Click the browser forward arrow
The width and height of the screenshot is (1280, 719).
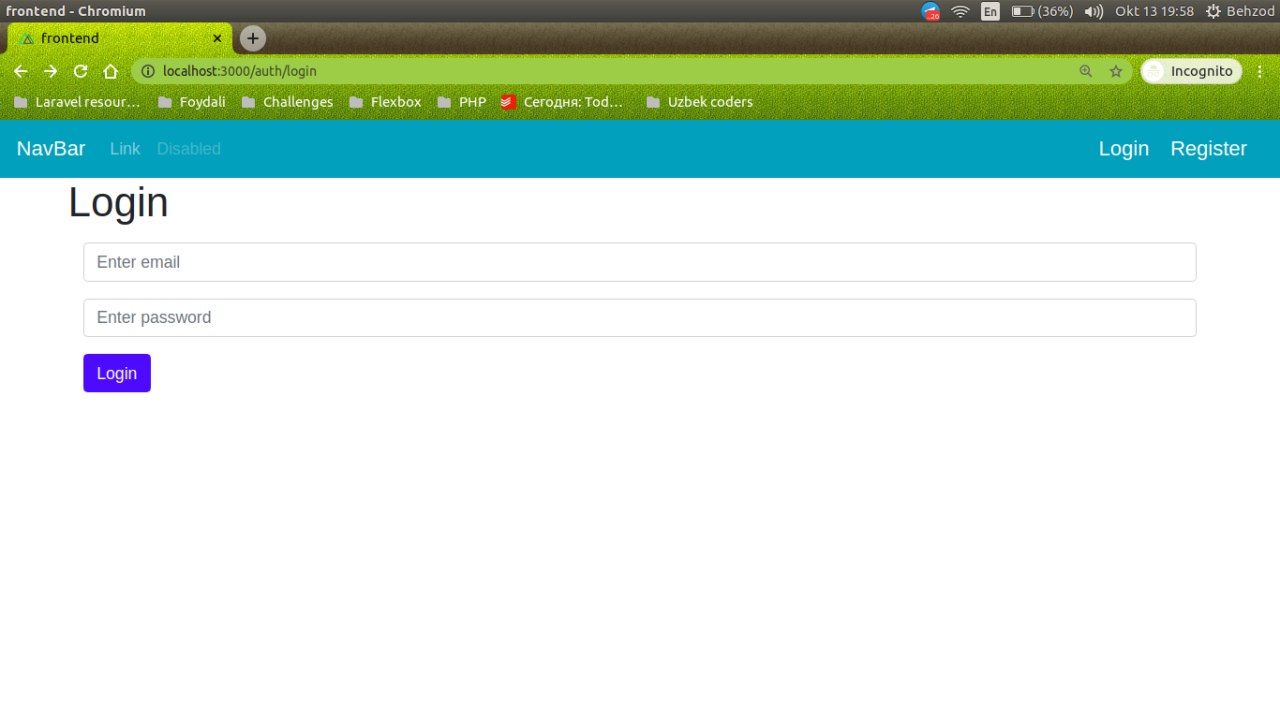click(x=51, y=71)
